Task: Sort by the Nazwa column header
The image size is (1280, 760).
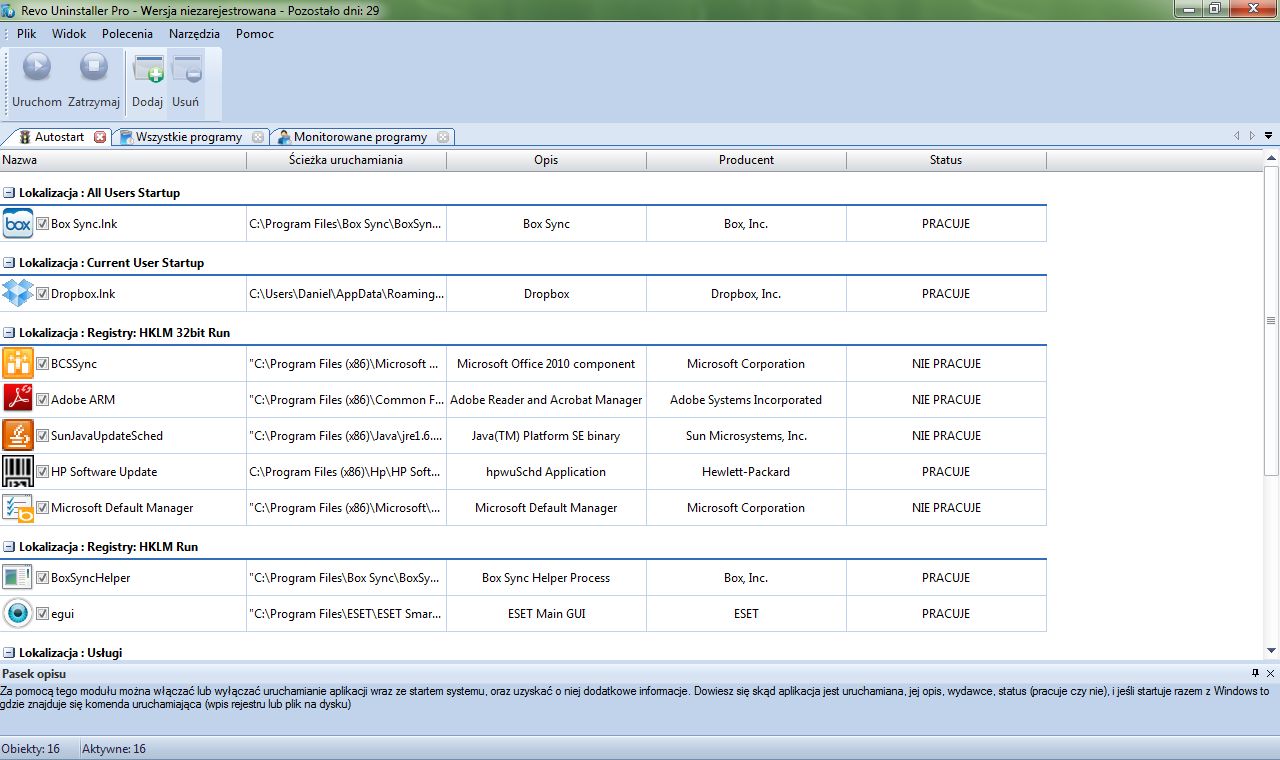Action: pos(123,160)
